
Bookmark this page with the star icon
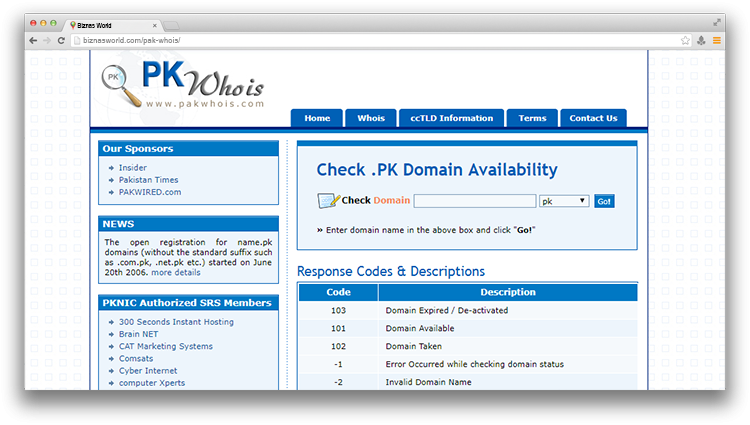click(x=685, y=41)
